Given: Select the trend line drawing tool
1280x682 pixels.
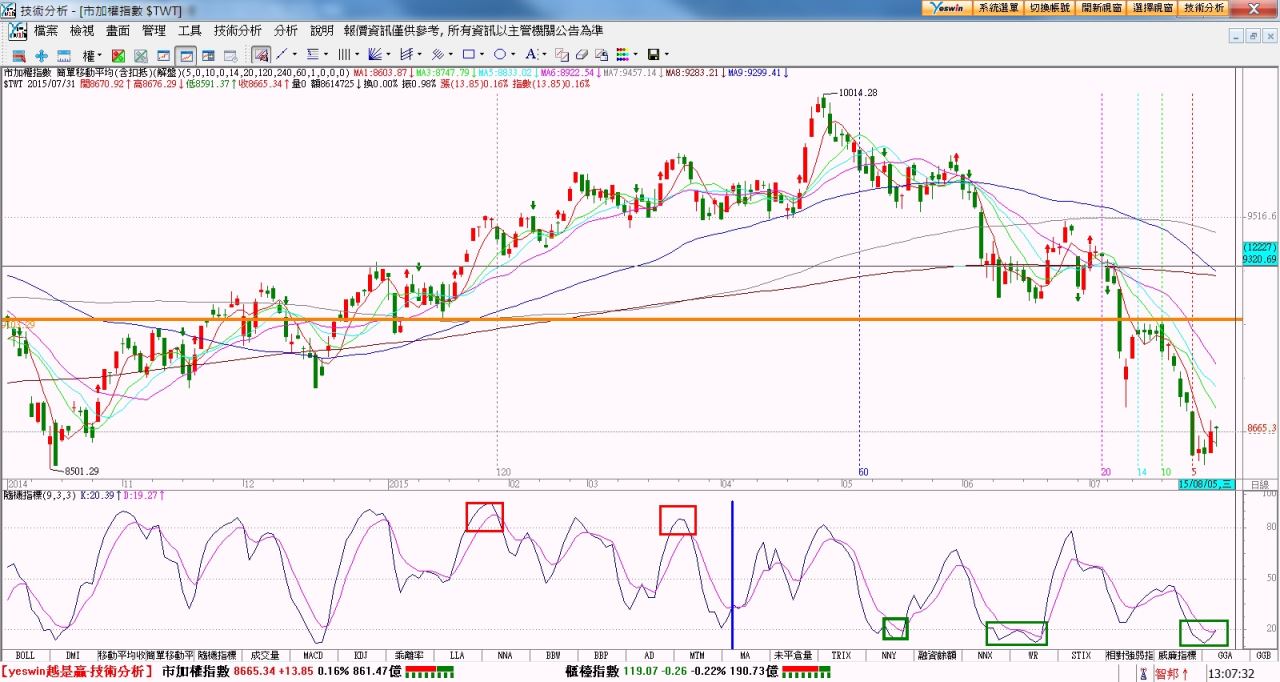Looking at the screenshot, I should (x=282, y=54).
